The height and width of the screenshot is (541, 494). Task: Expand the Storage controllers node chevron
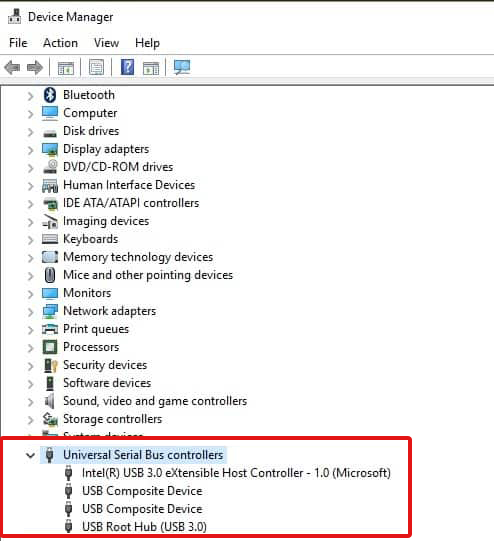30,420
